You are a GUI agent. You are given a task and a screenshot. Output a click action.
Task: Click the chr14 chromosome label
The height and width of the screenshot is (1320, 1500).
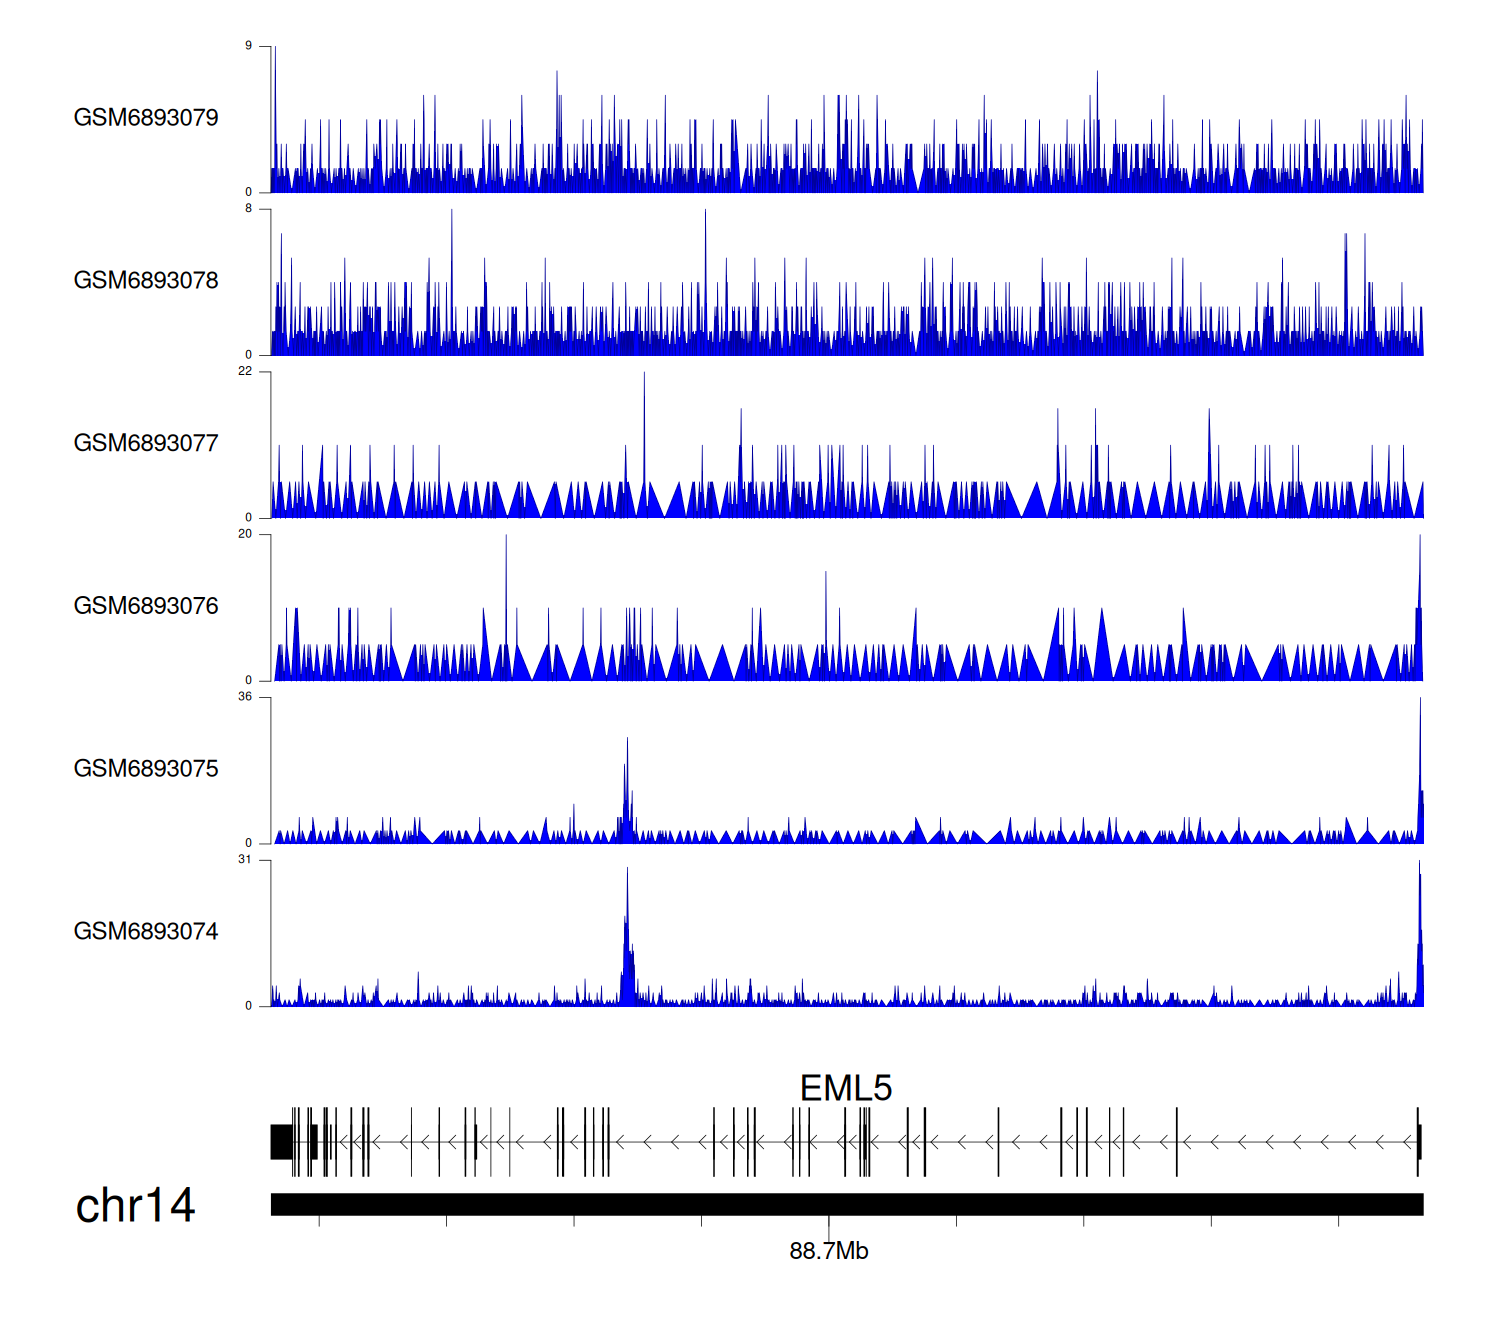pos(135,1206)
